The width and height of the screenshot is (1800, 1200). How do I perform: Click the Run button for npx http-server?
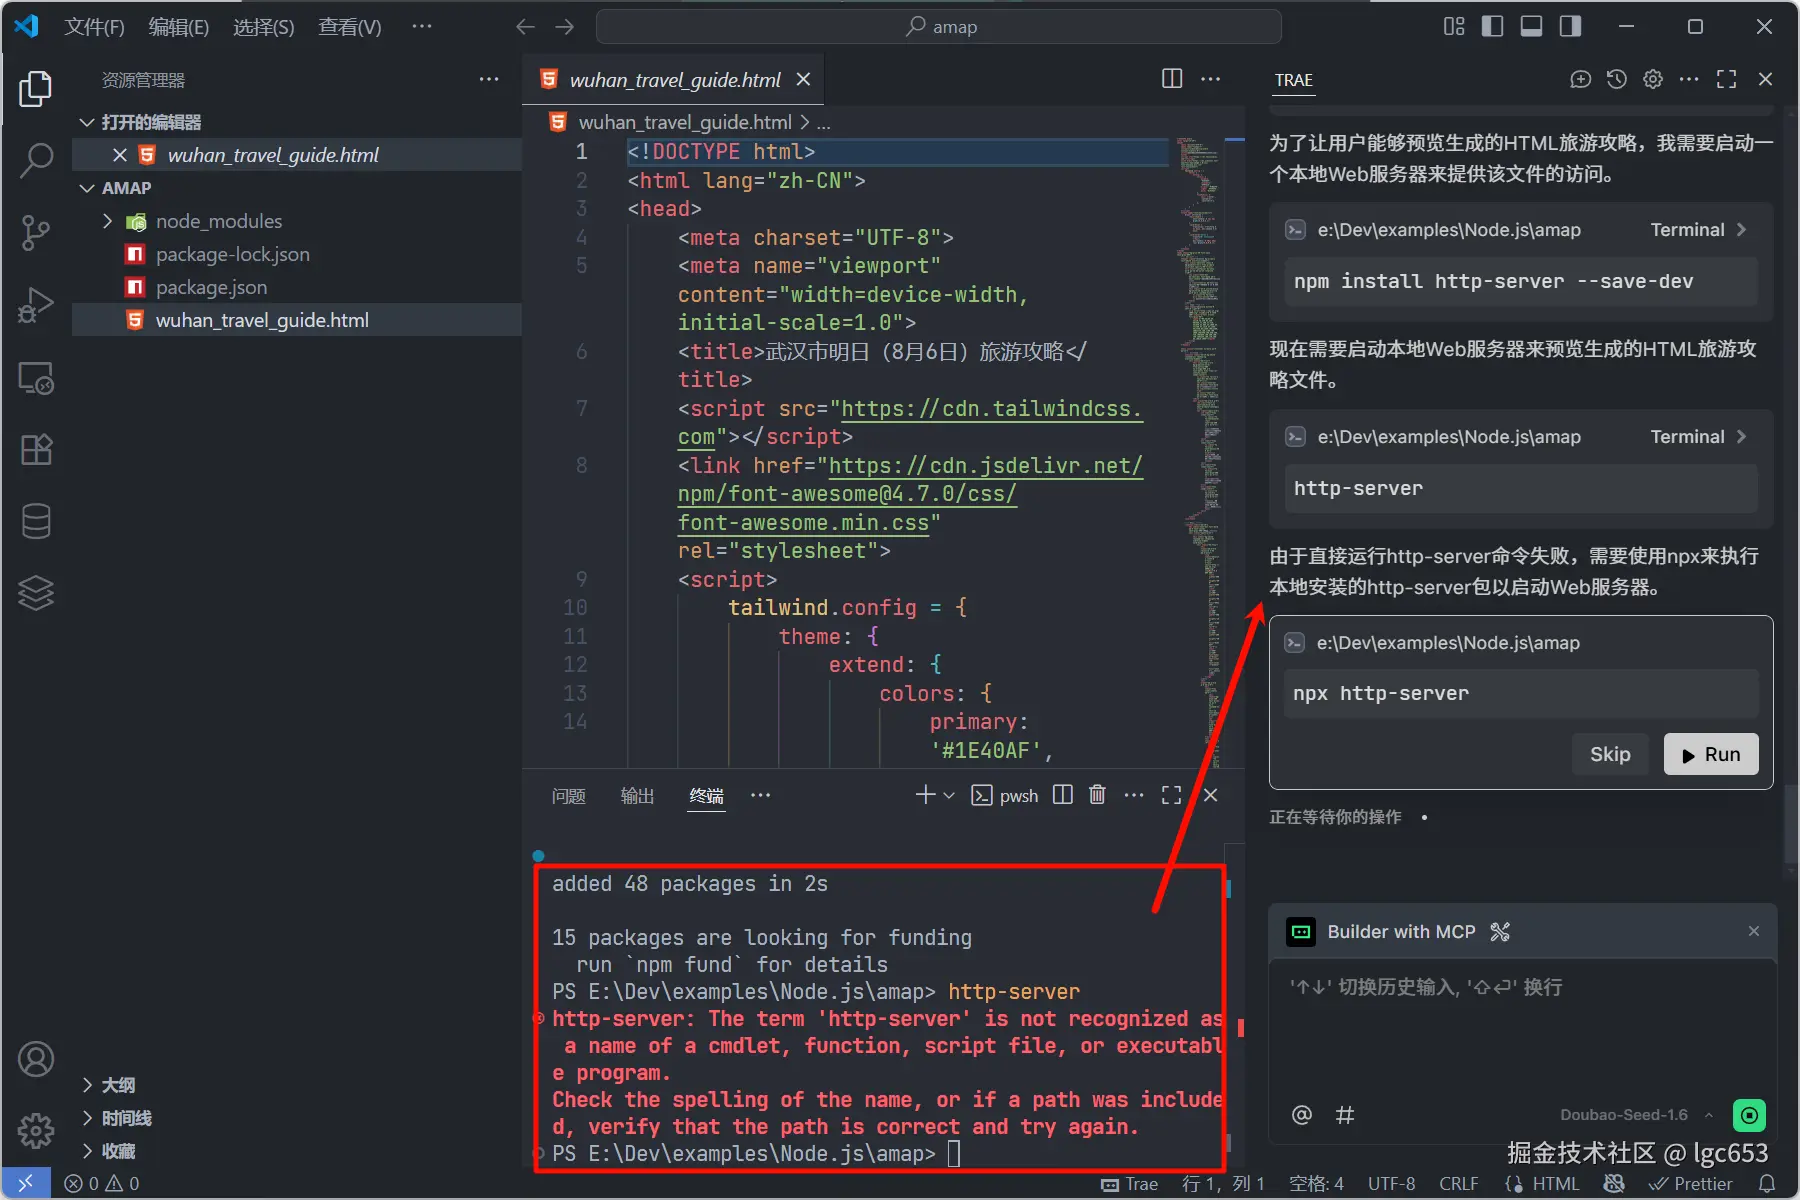1711,754
